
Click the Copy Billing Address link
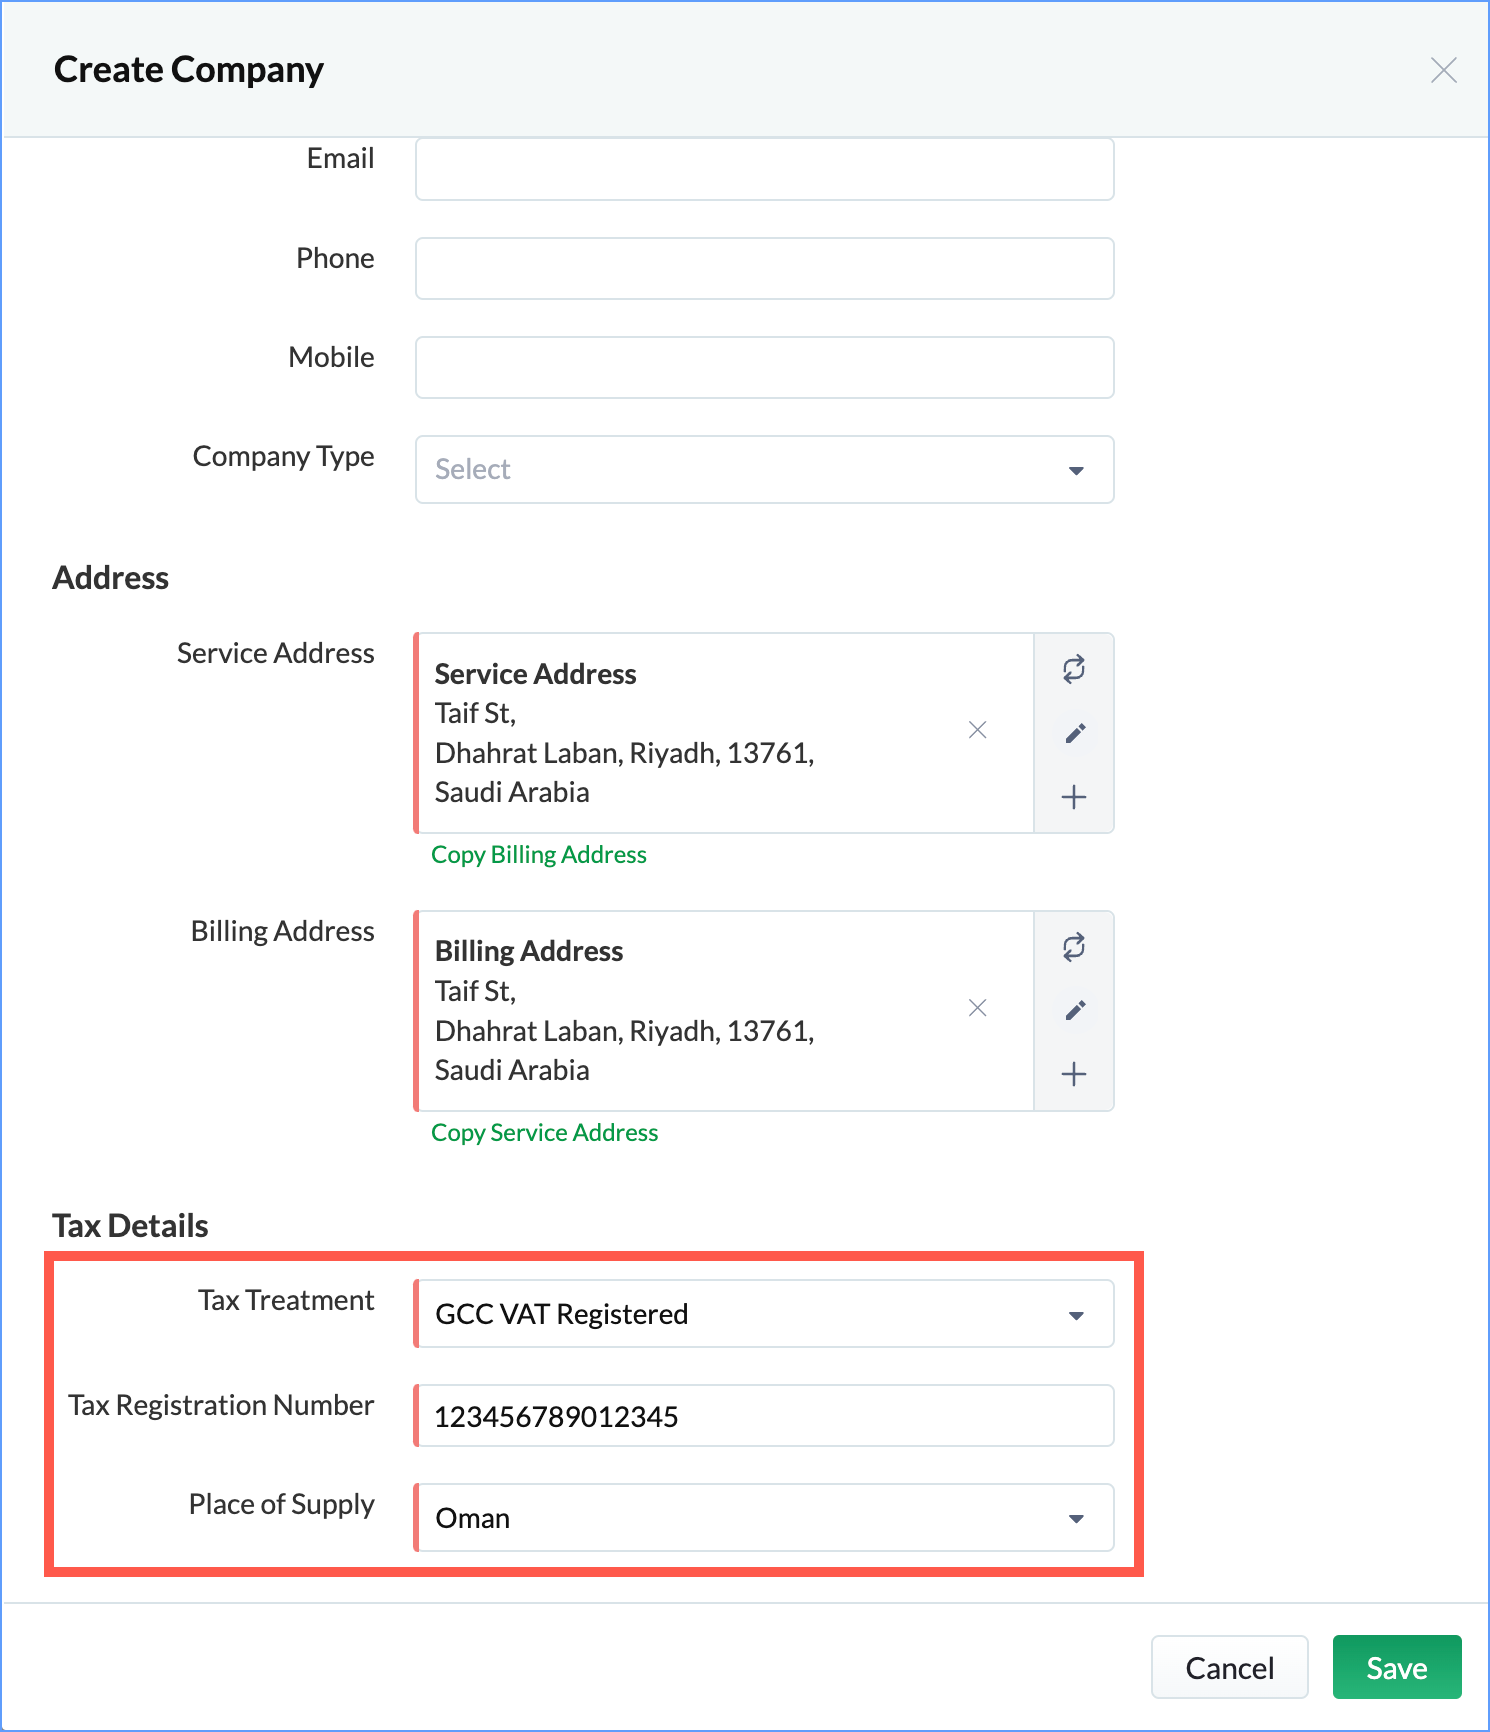(539, 855)
